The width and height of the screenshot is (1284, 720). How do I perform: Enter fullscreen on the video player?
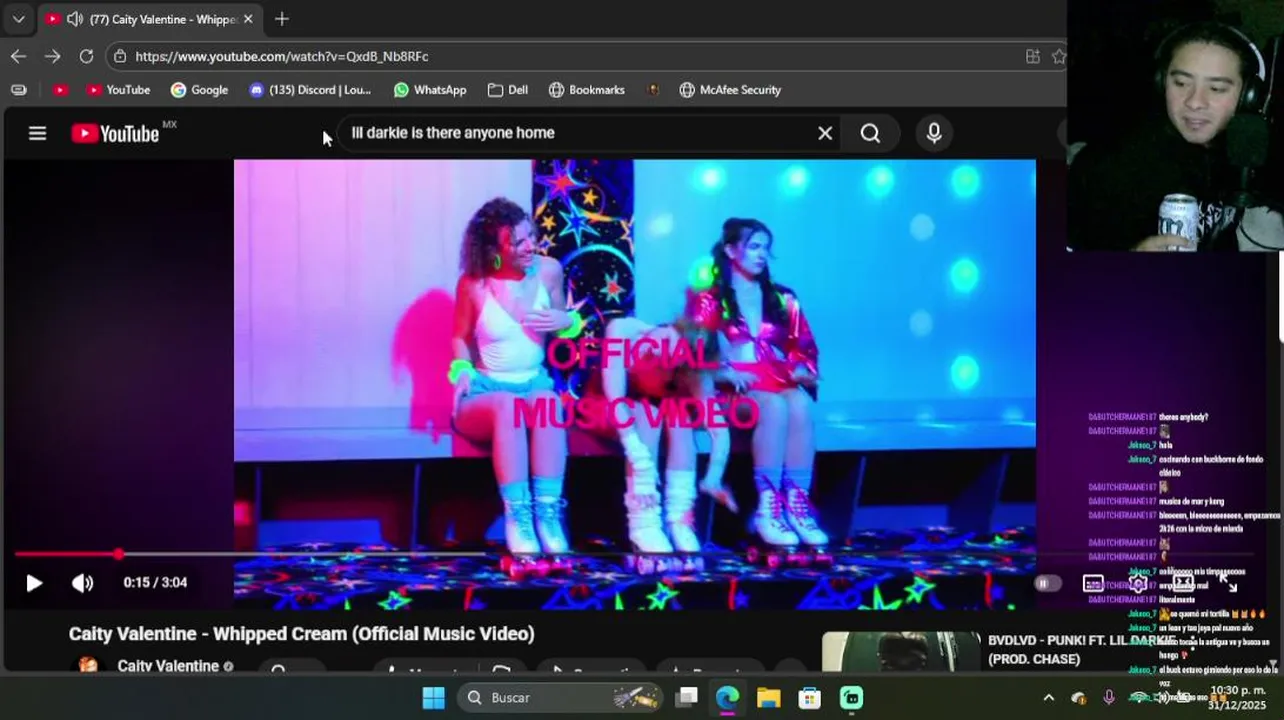click(x=1228, y=583)
